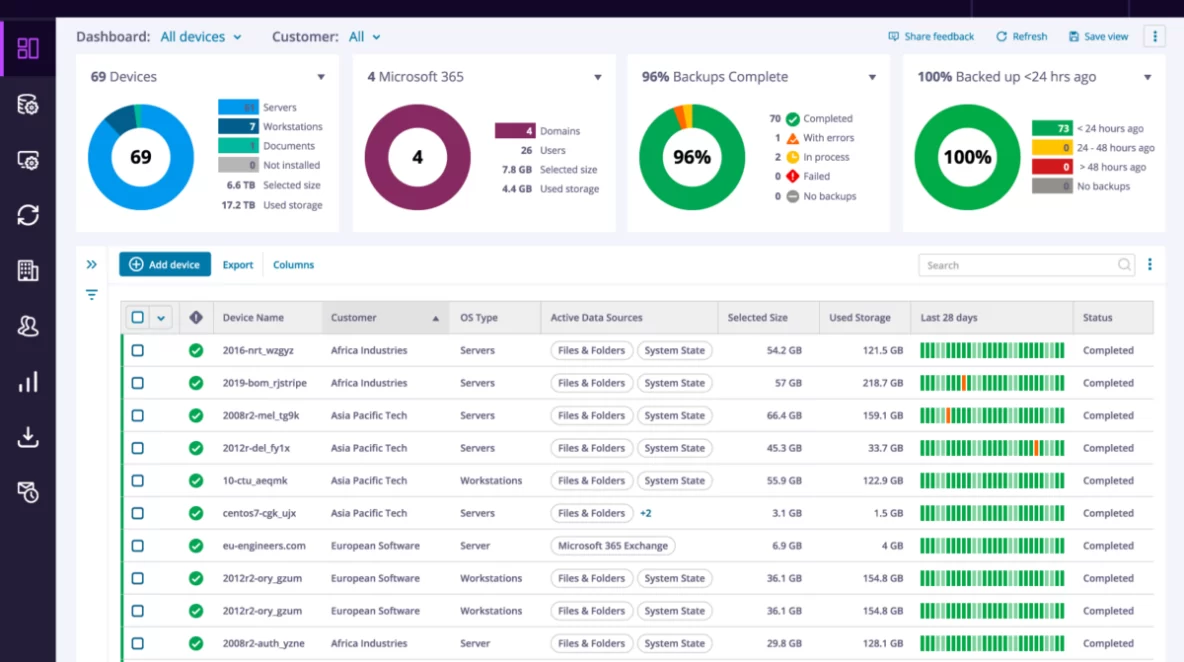1184x662 pixels.
Task: Toggle the select-all checkbox in table header
Action: (x=138, y=318)
